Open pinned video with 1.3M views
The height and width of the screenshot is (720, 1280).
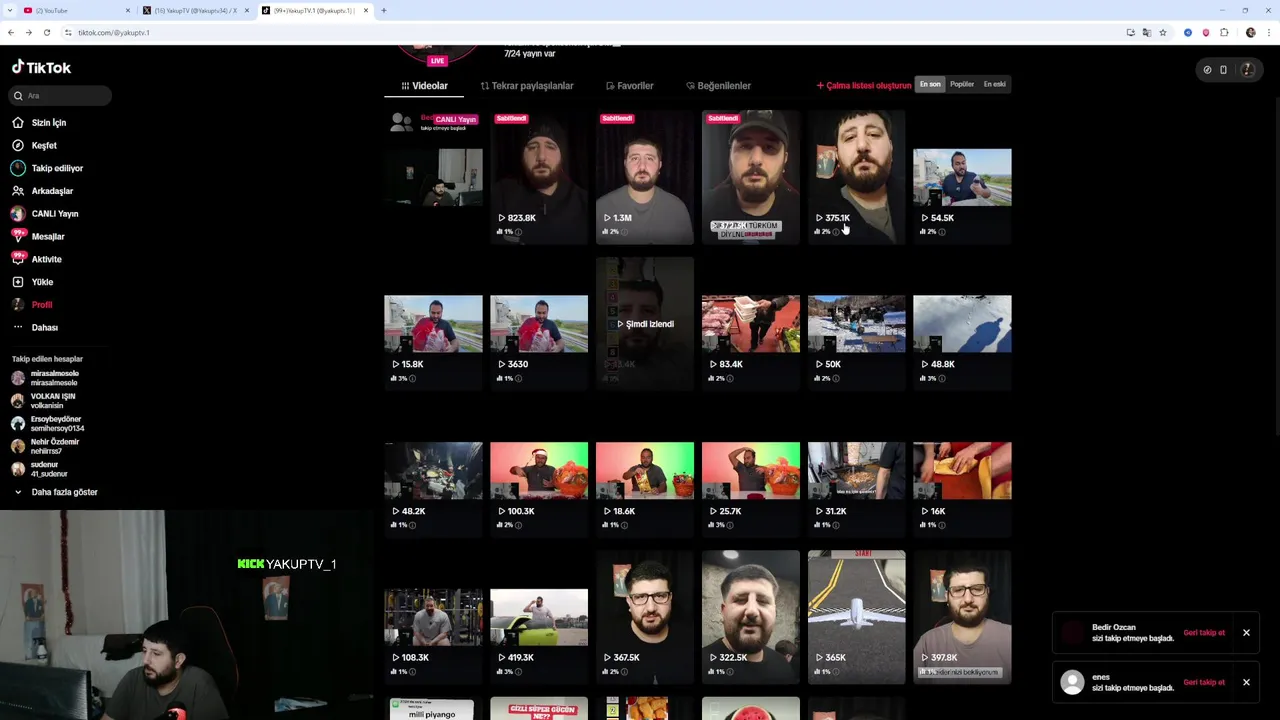coord(645,177)
